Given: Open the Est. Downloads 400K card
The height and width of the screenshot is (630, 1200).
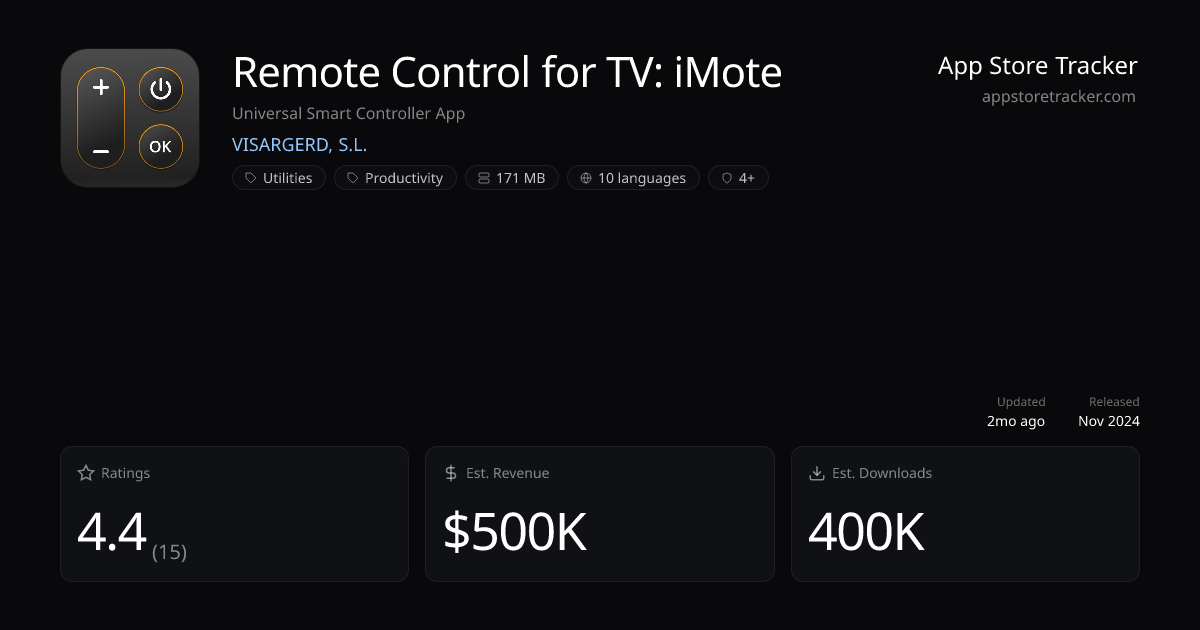Looking at the screenshot, I should 965,513.
